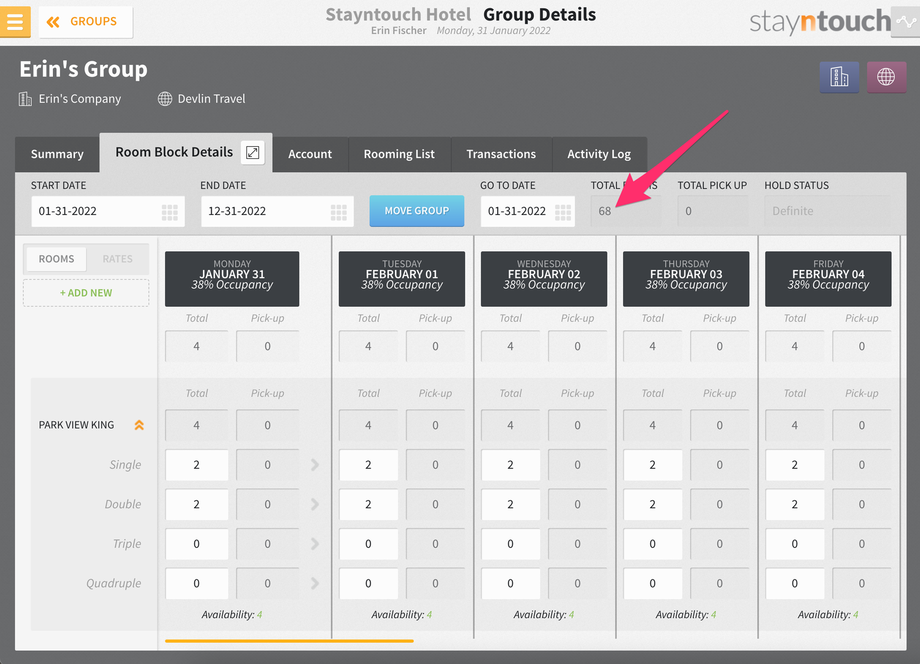The image size is (920, 664).
Task: Switch to Rooms view toggle
Action: 56,259
